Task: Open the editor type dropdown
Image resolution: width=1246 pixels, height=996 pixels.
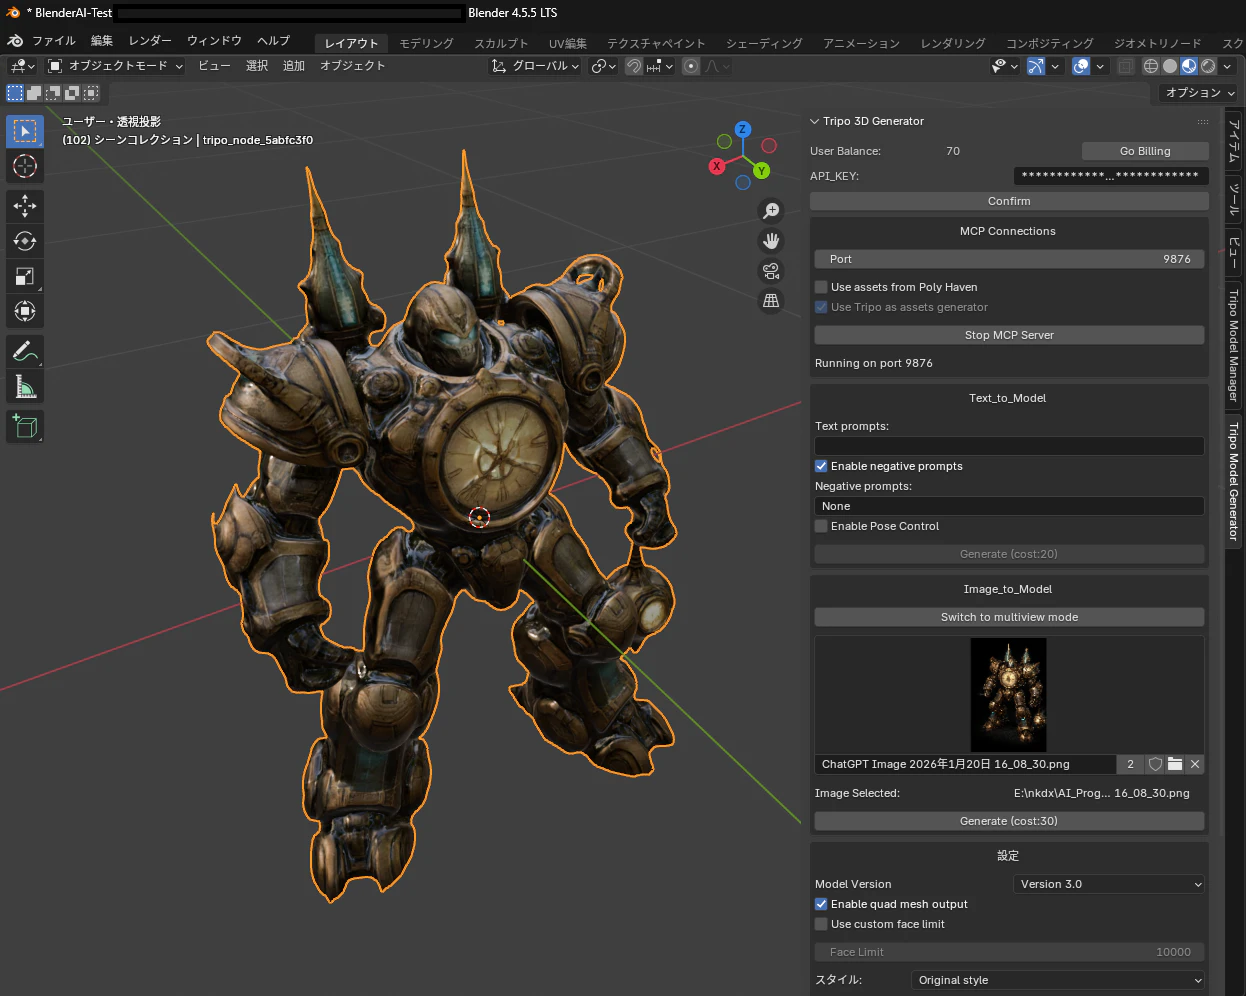Action: [22, 66]
